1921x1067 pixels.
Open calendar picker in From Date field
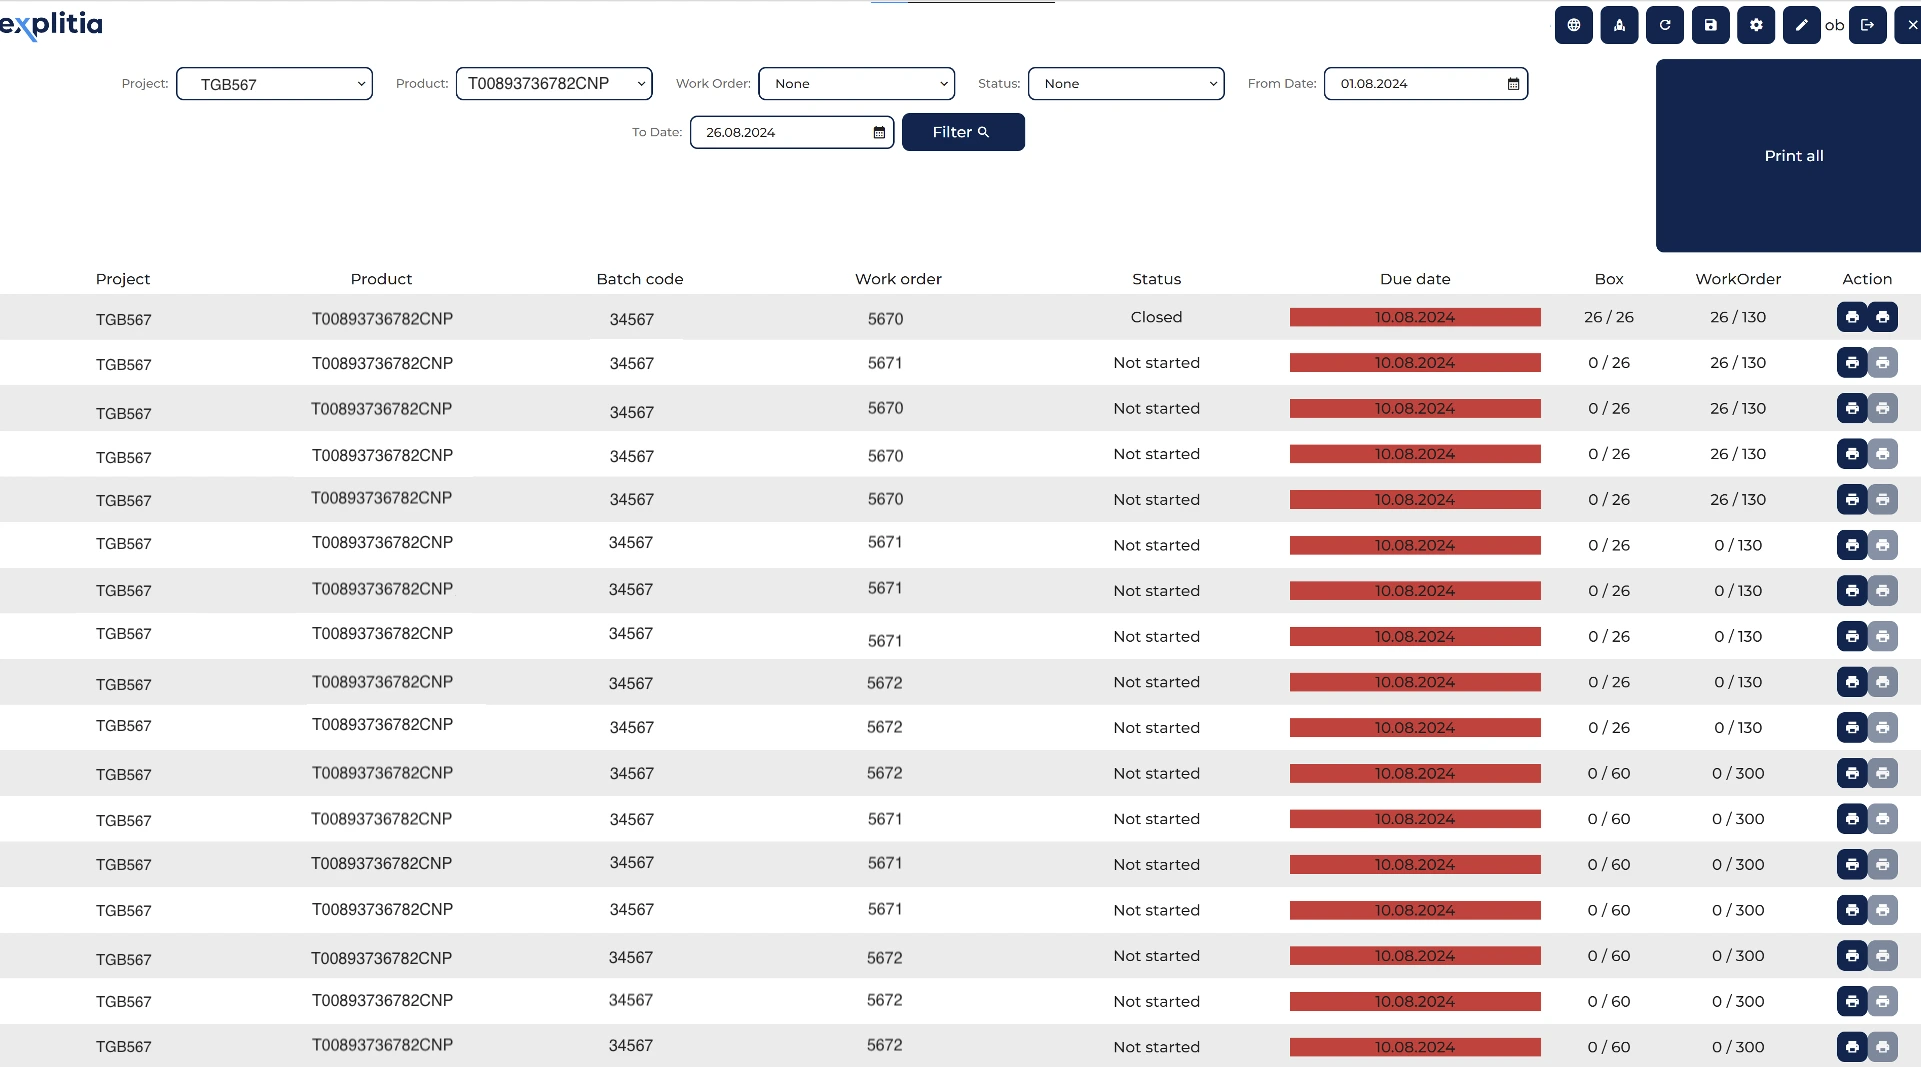click(x=1513, y=84)
